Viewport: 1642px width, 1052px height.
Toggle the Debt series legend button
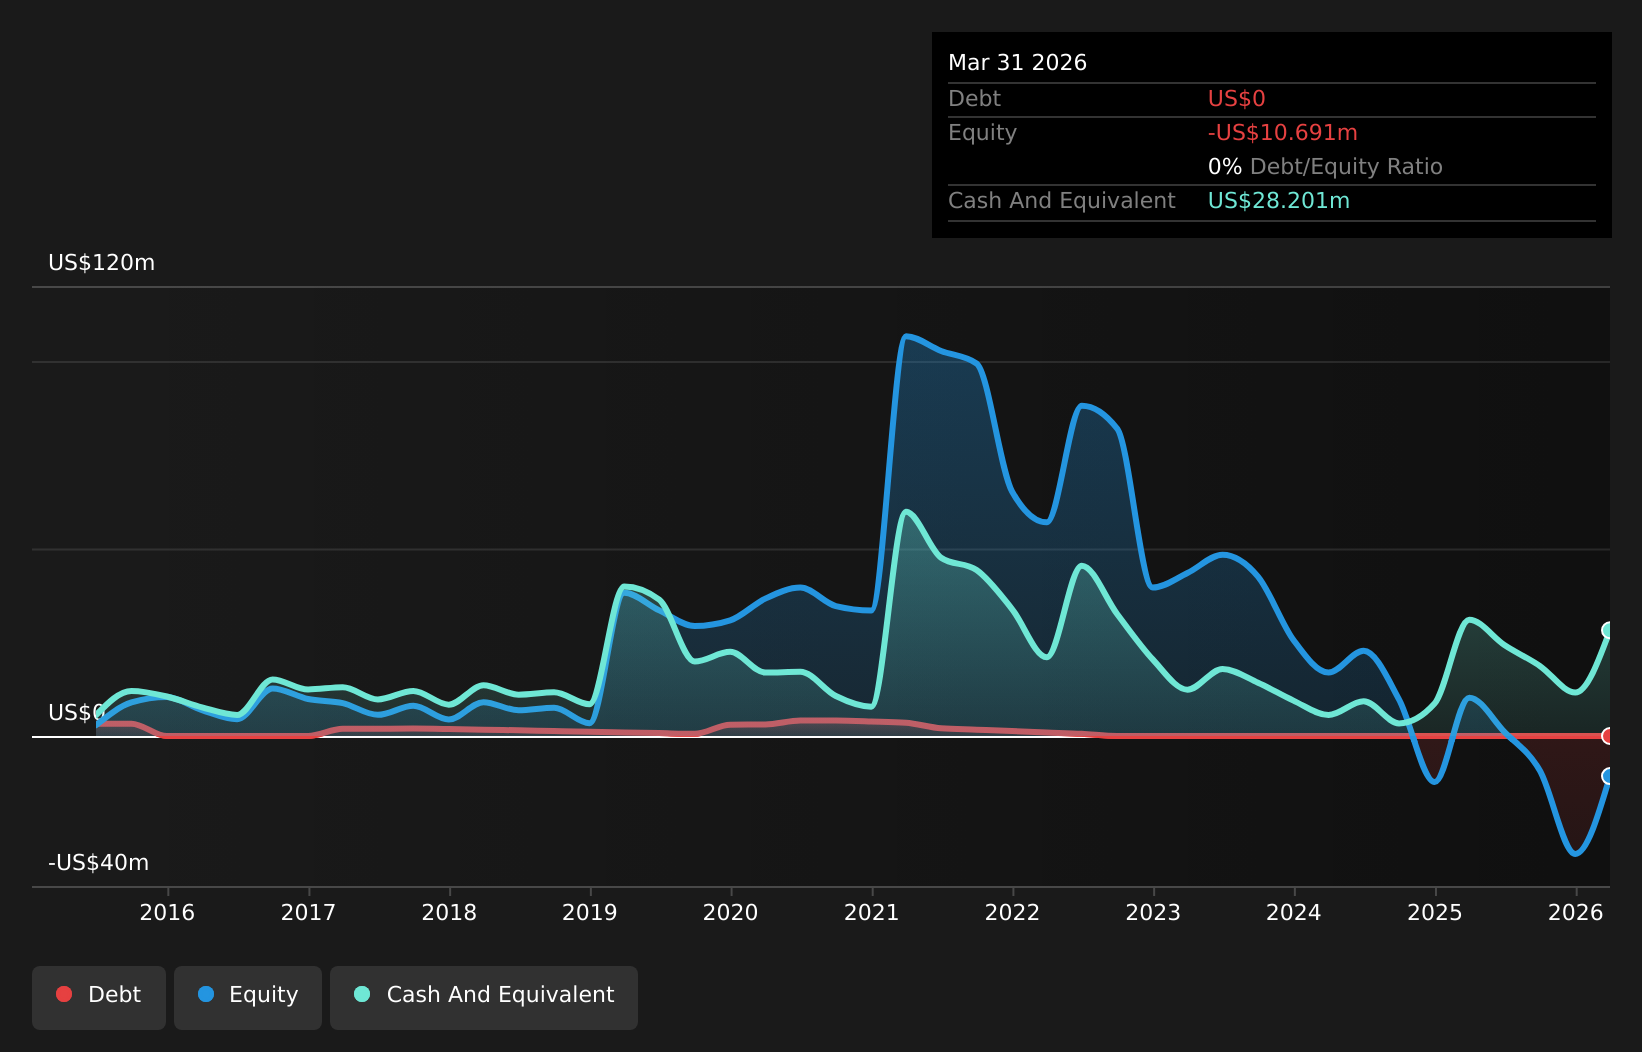(x=99, y=997)
